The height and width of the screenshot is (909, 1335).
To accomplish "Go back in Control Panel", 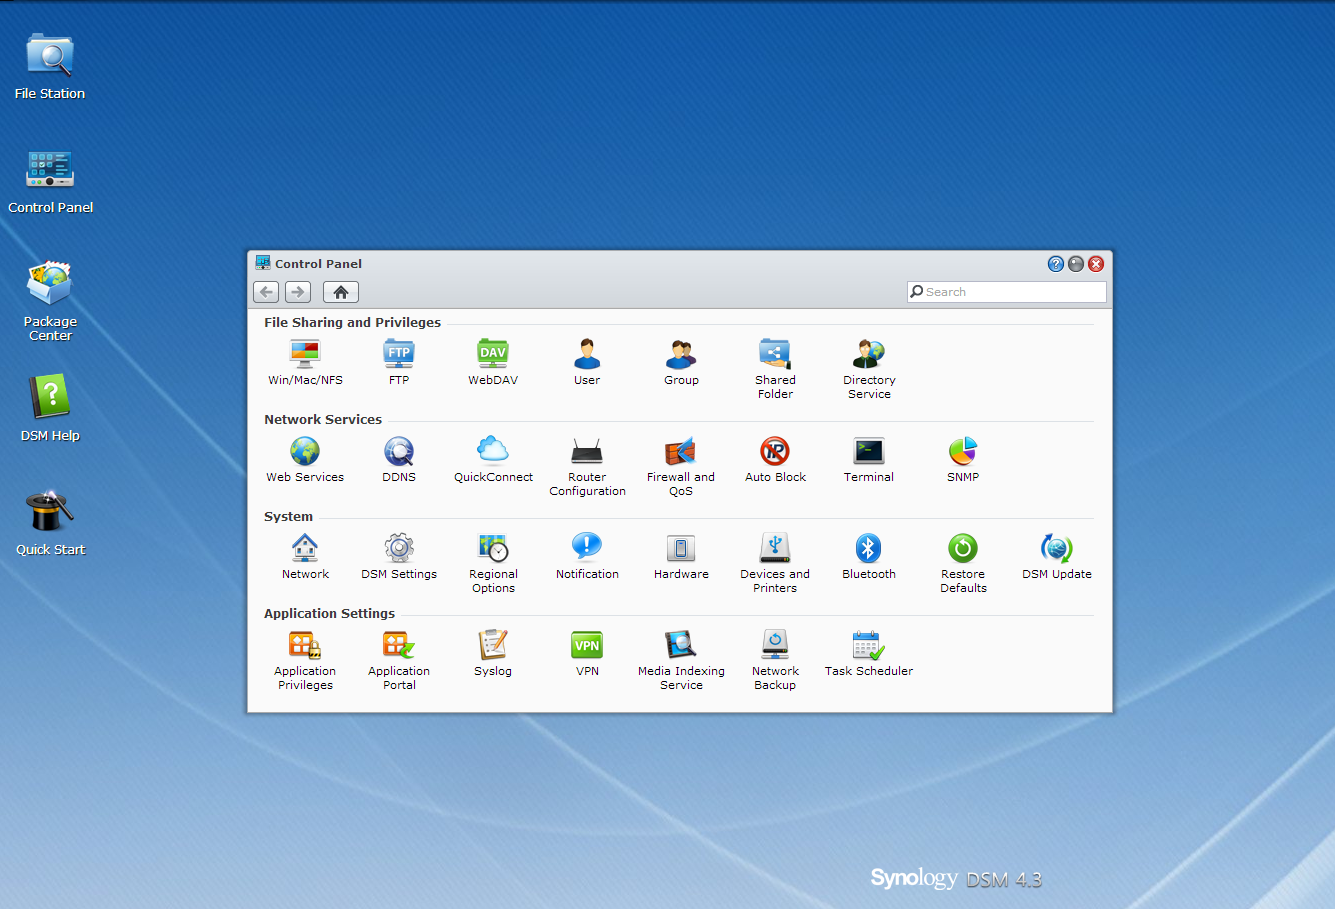I will (266, 292).
